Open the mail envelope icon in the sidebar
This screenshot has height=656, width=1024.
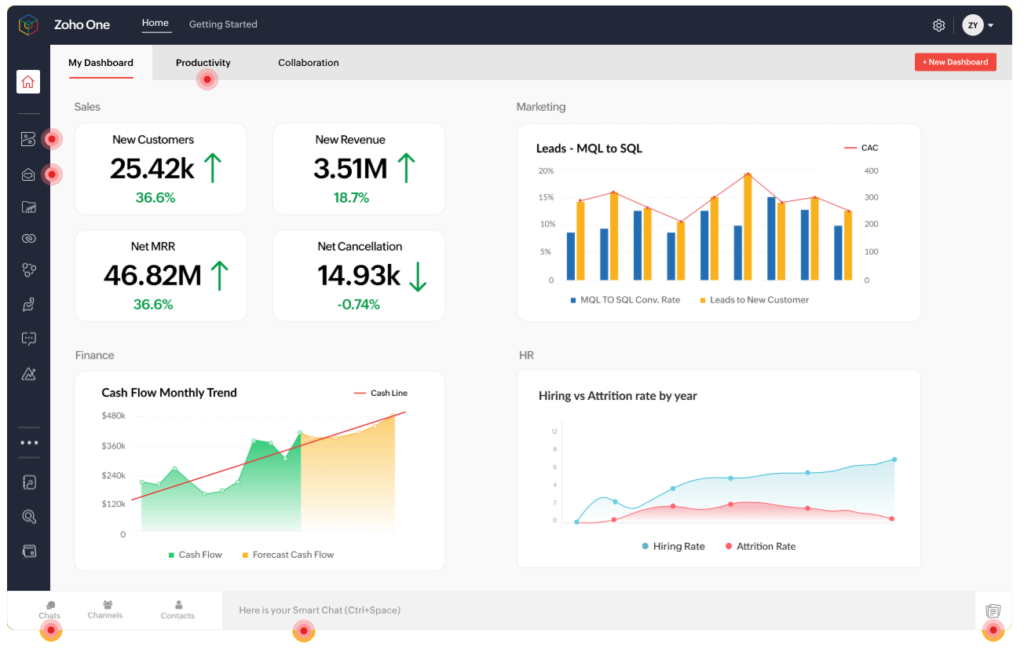coord(27,174)
